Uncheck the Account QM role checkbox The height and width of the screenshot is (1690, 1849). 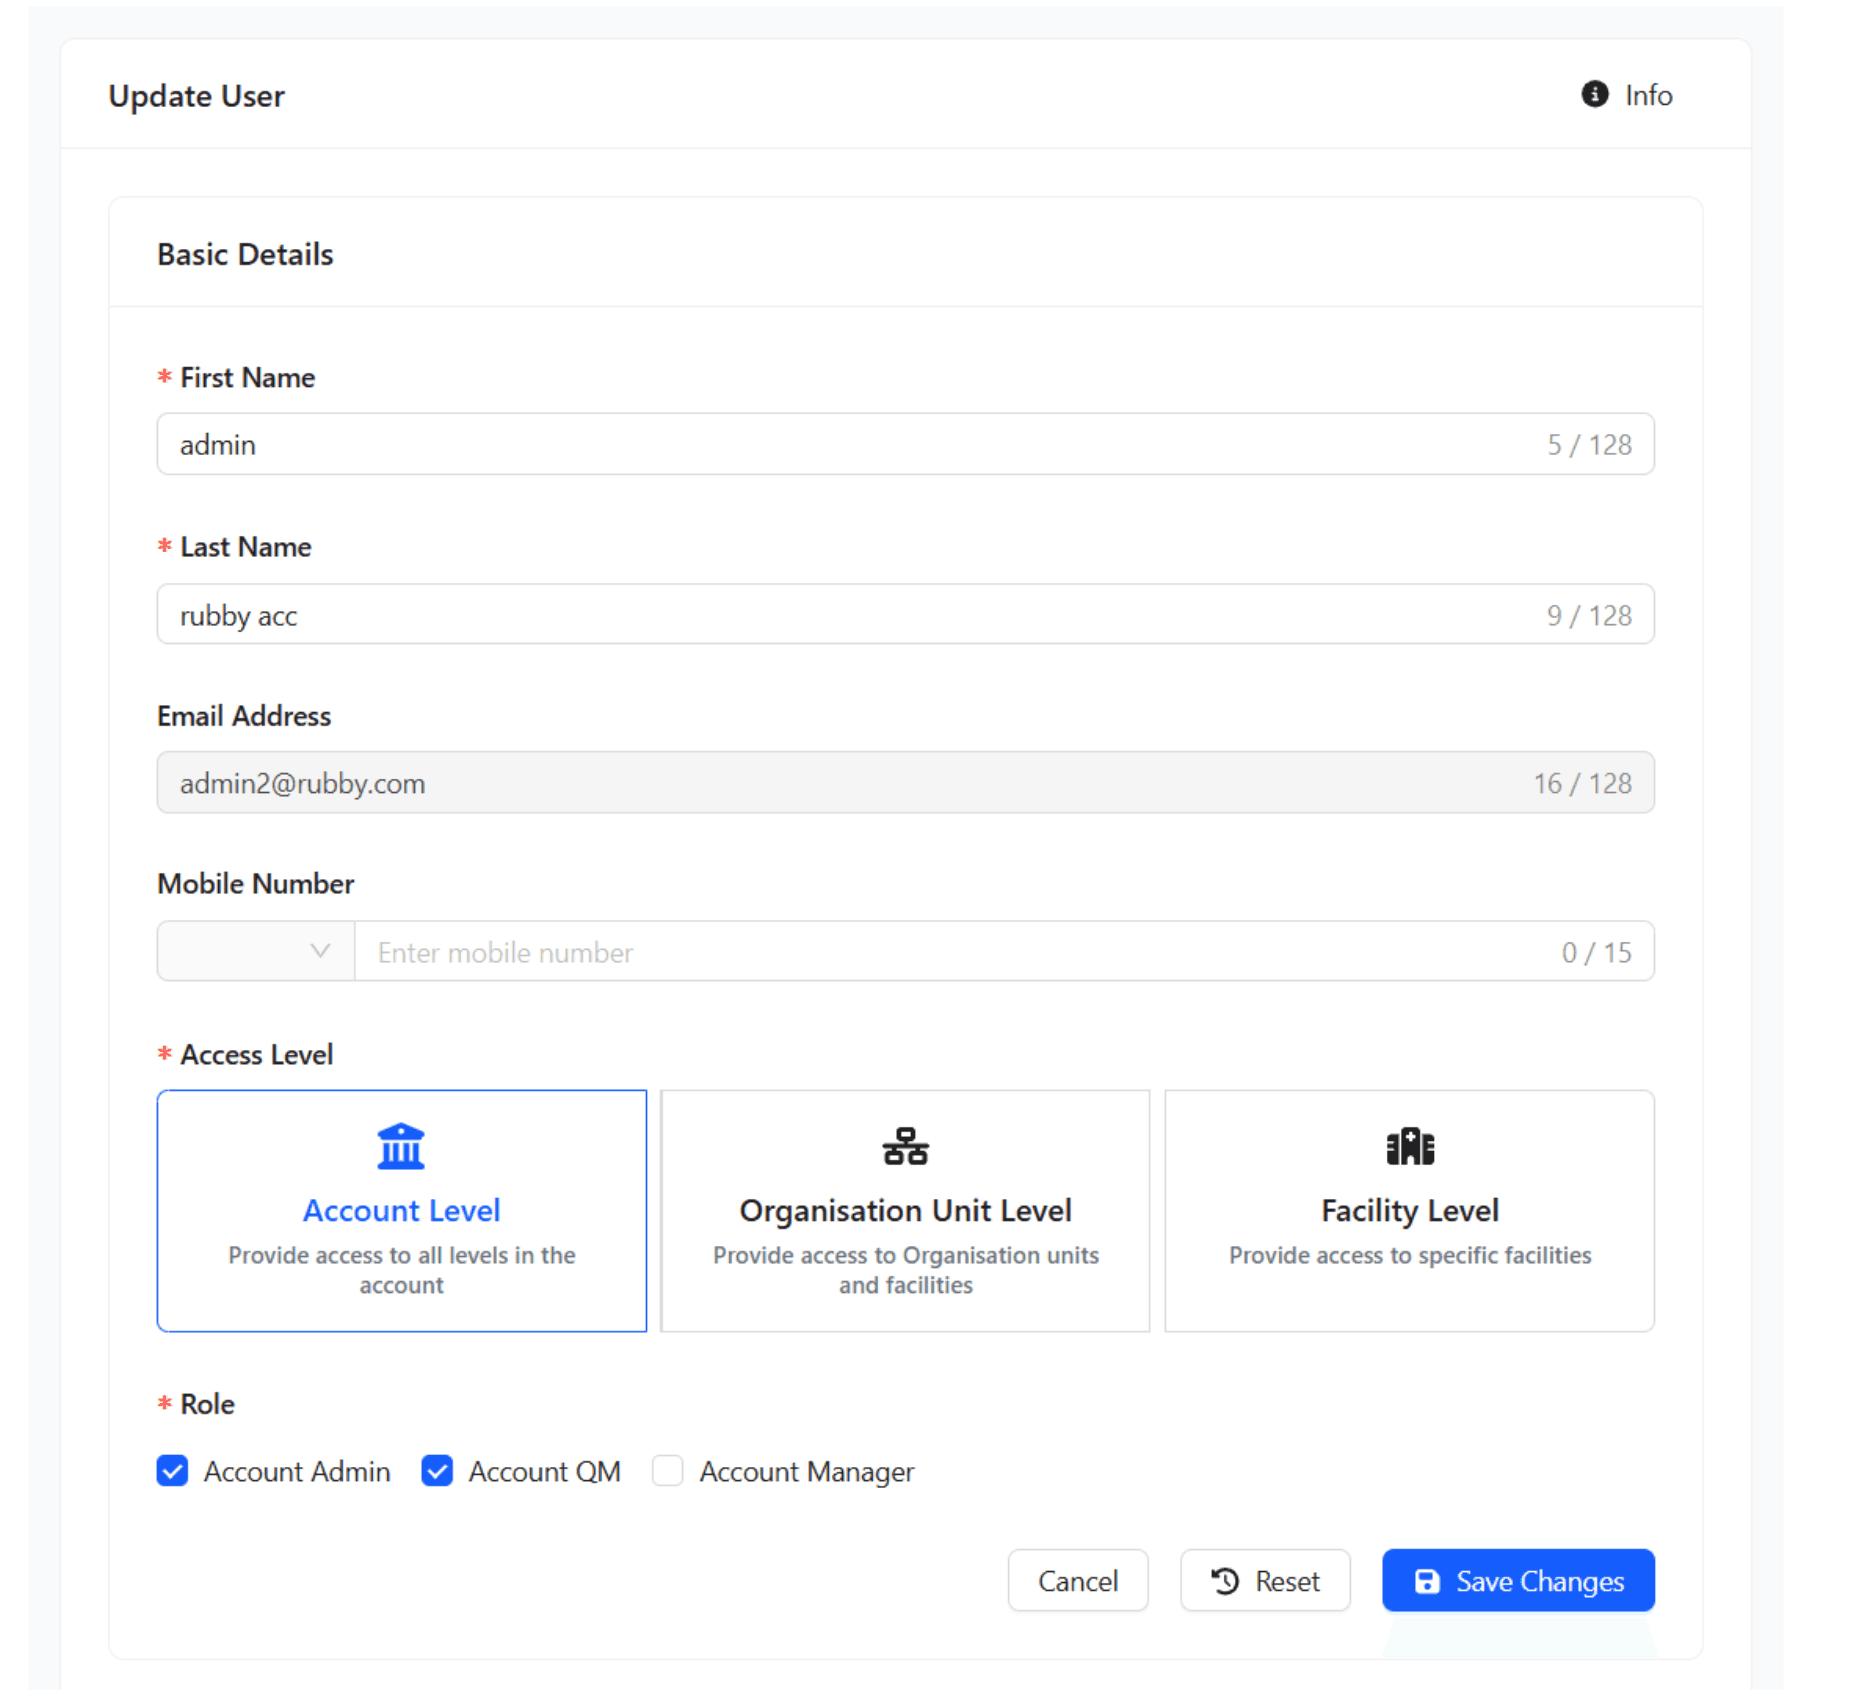coord(437,1471)
